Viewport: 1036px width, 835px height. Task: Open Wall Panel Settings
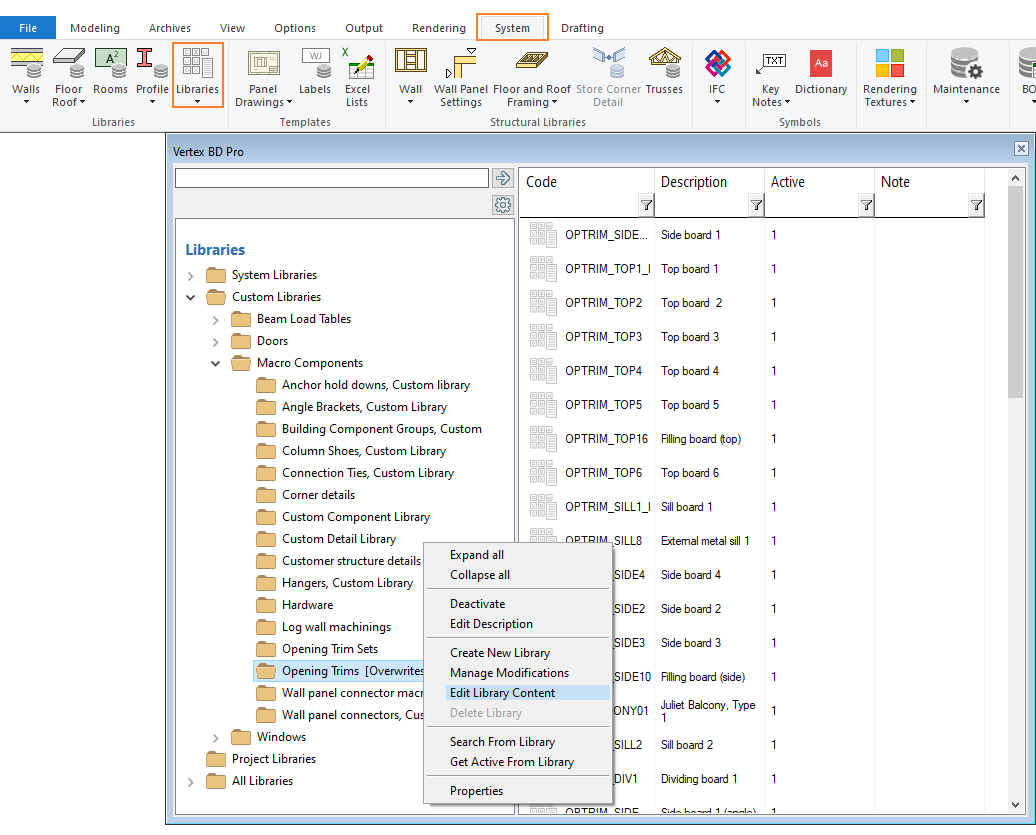[460, 77]
